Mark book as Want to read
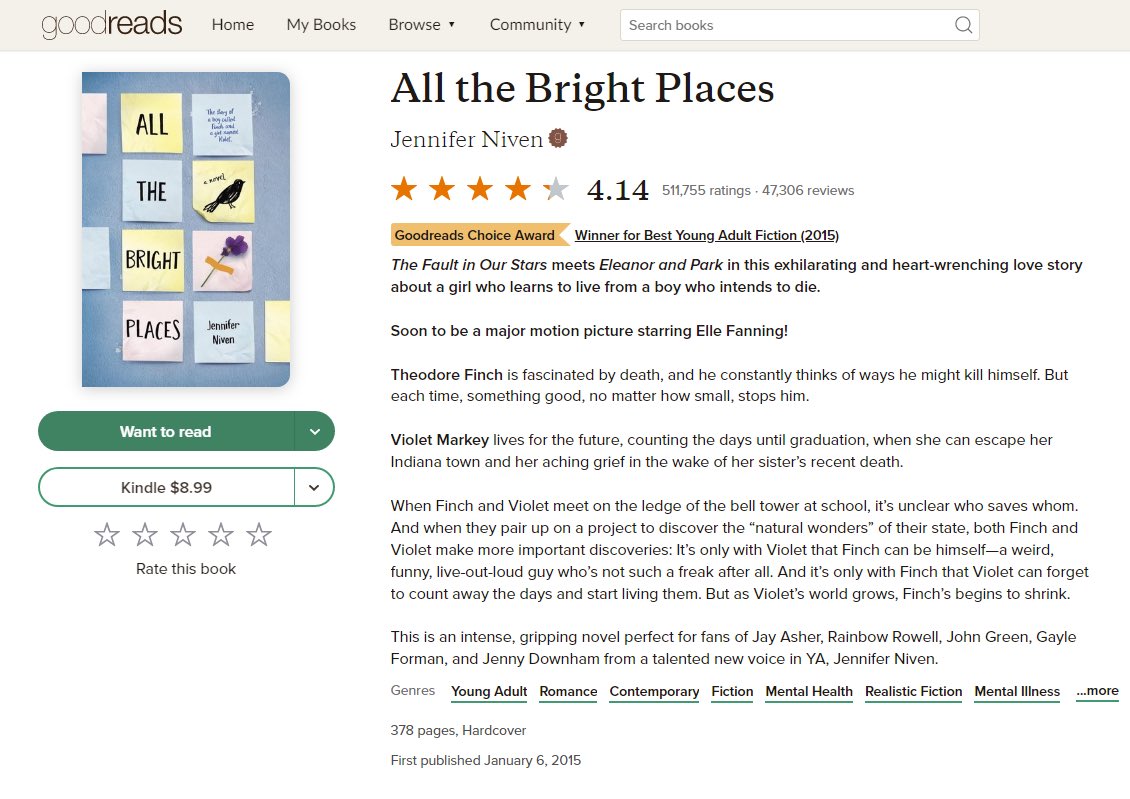Image resolution: width=1130 pixels, height=799 pixels. click(166, 432)
